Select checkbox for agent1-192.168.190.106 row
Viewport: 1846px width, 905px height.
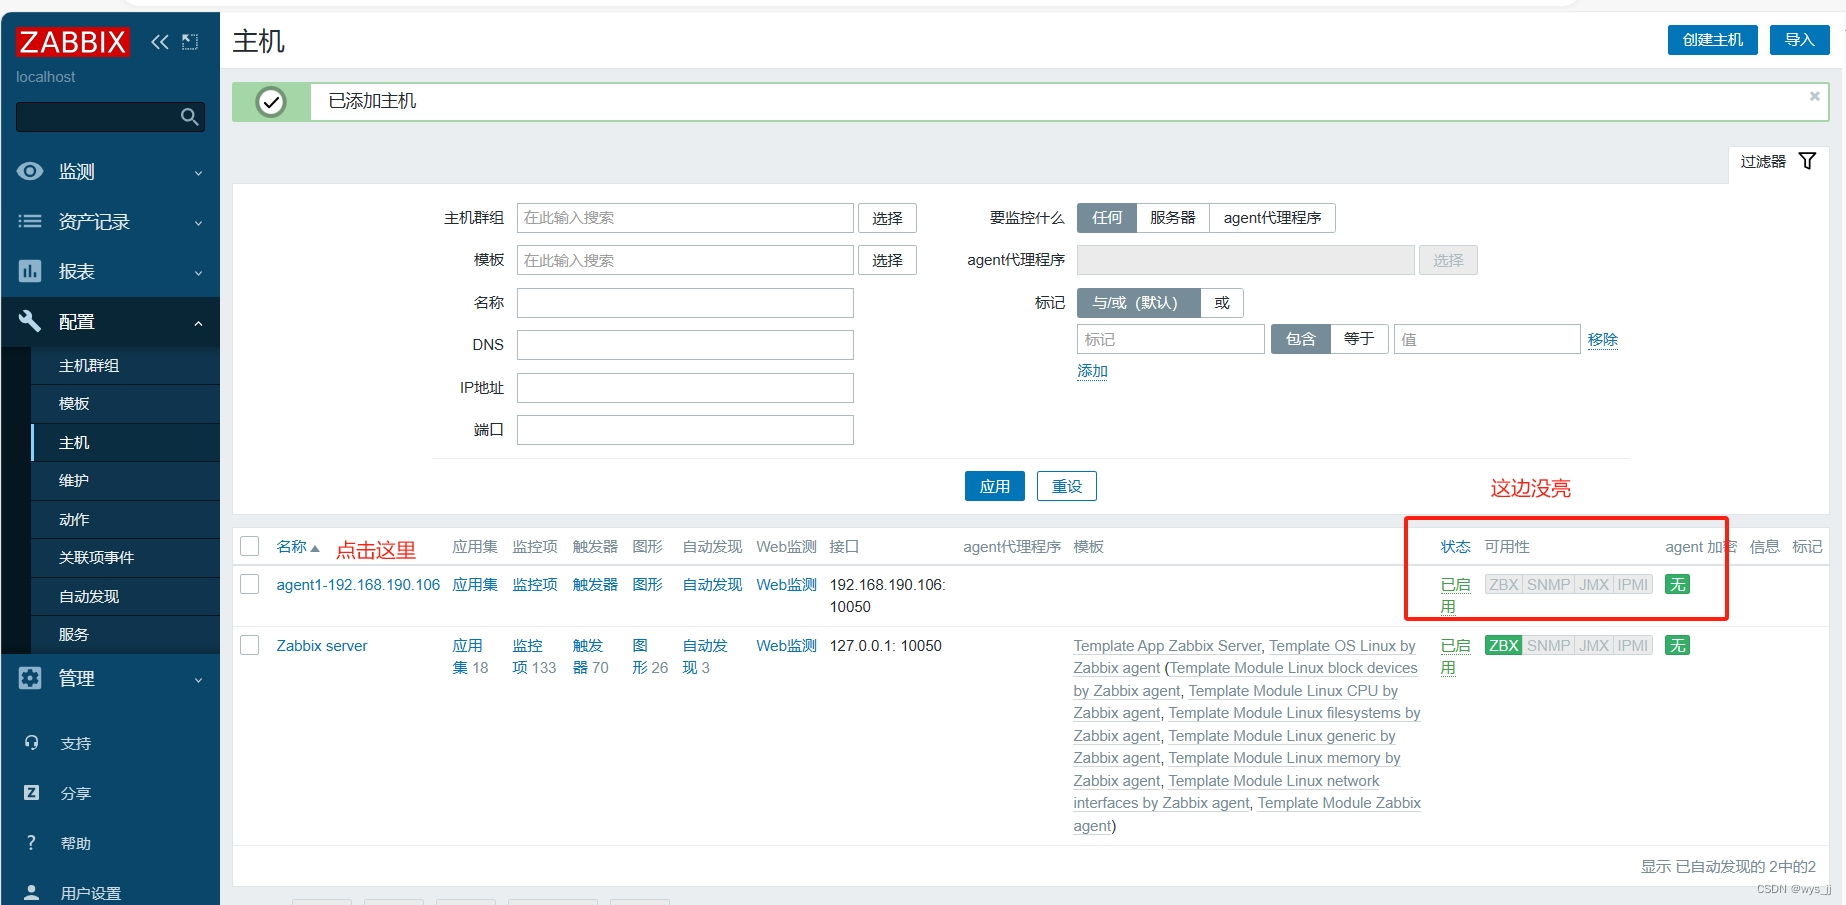[250, 584]
